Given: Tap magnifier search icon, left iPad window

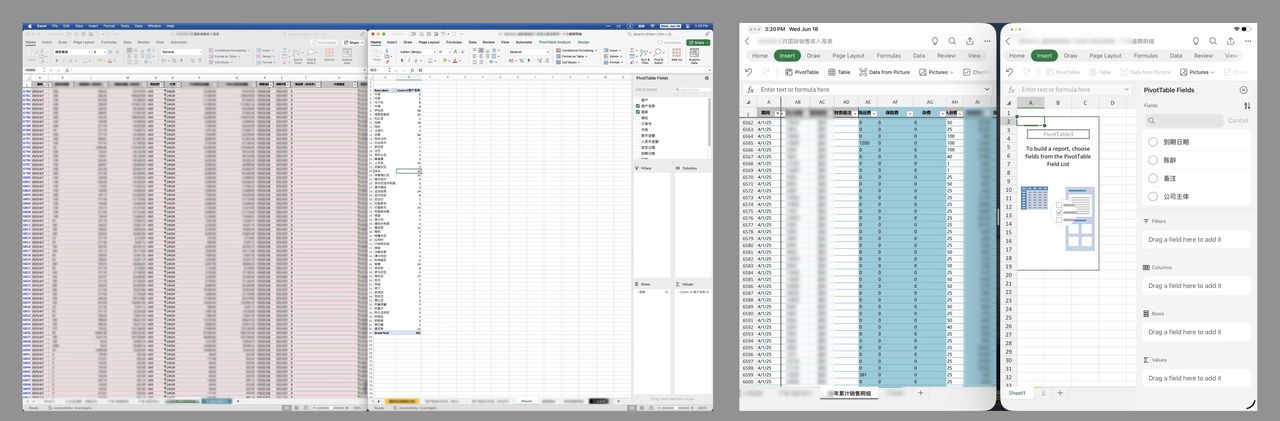Looking at the screenshot, I should (952, 41).
